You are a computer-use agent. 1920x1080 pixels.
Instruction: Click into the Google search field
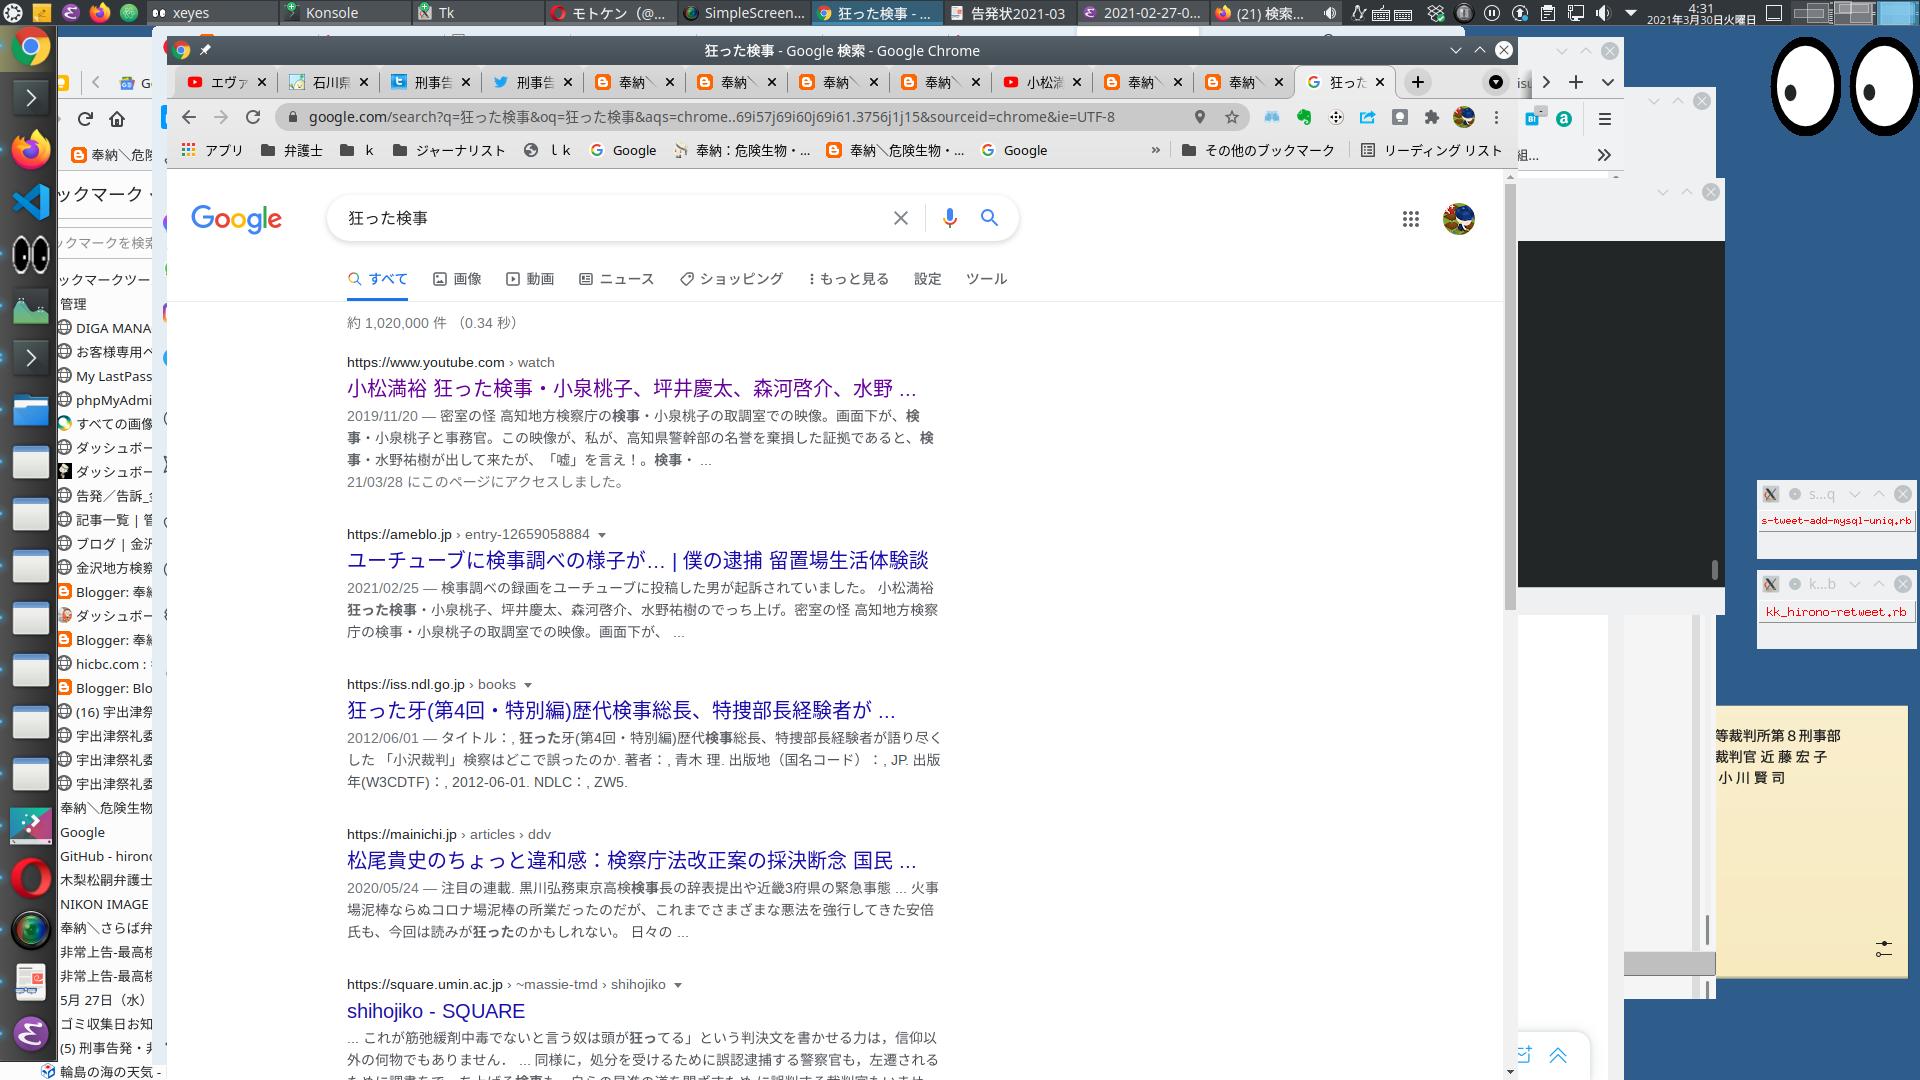[x=610, y=218]
